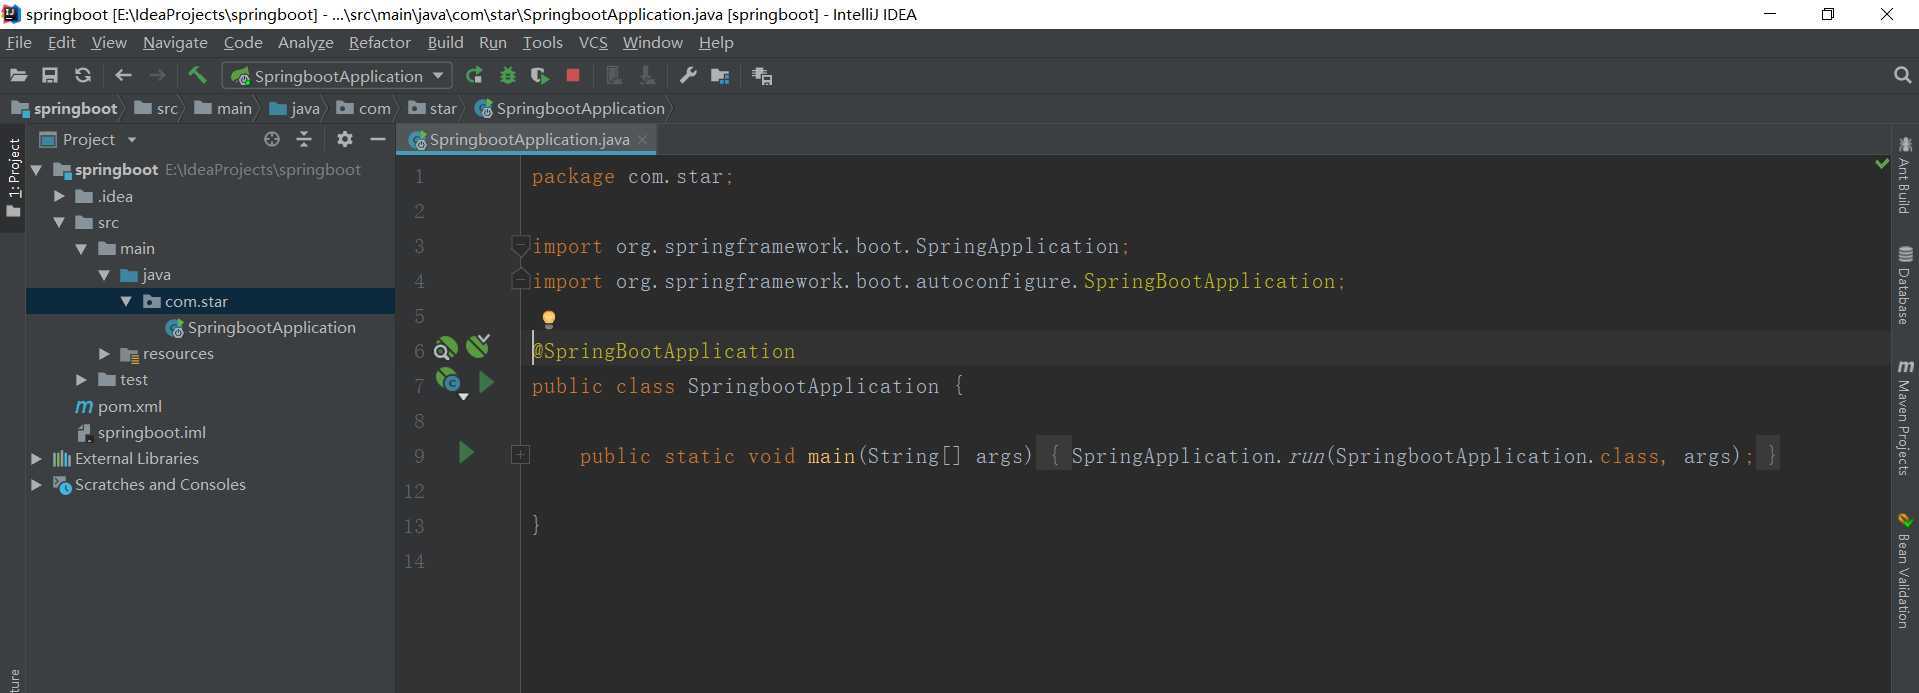1919x693 pixels.
Task: Open Search Everywhere magnifier icon
Action: 1902,76
